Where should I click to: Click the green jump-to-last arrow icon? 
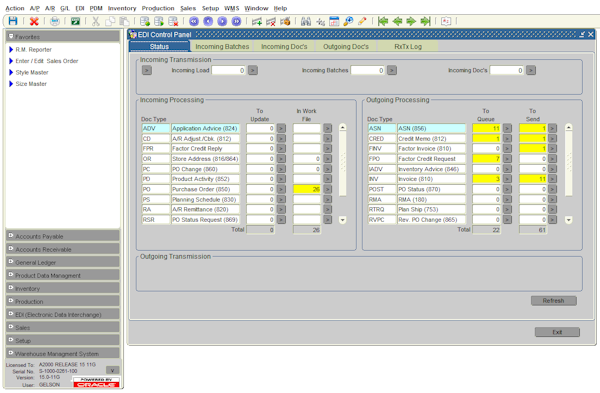426,21
